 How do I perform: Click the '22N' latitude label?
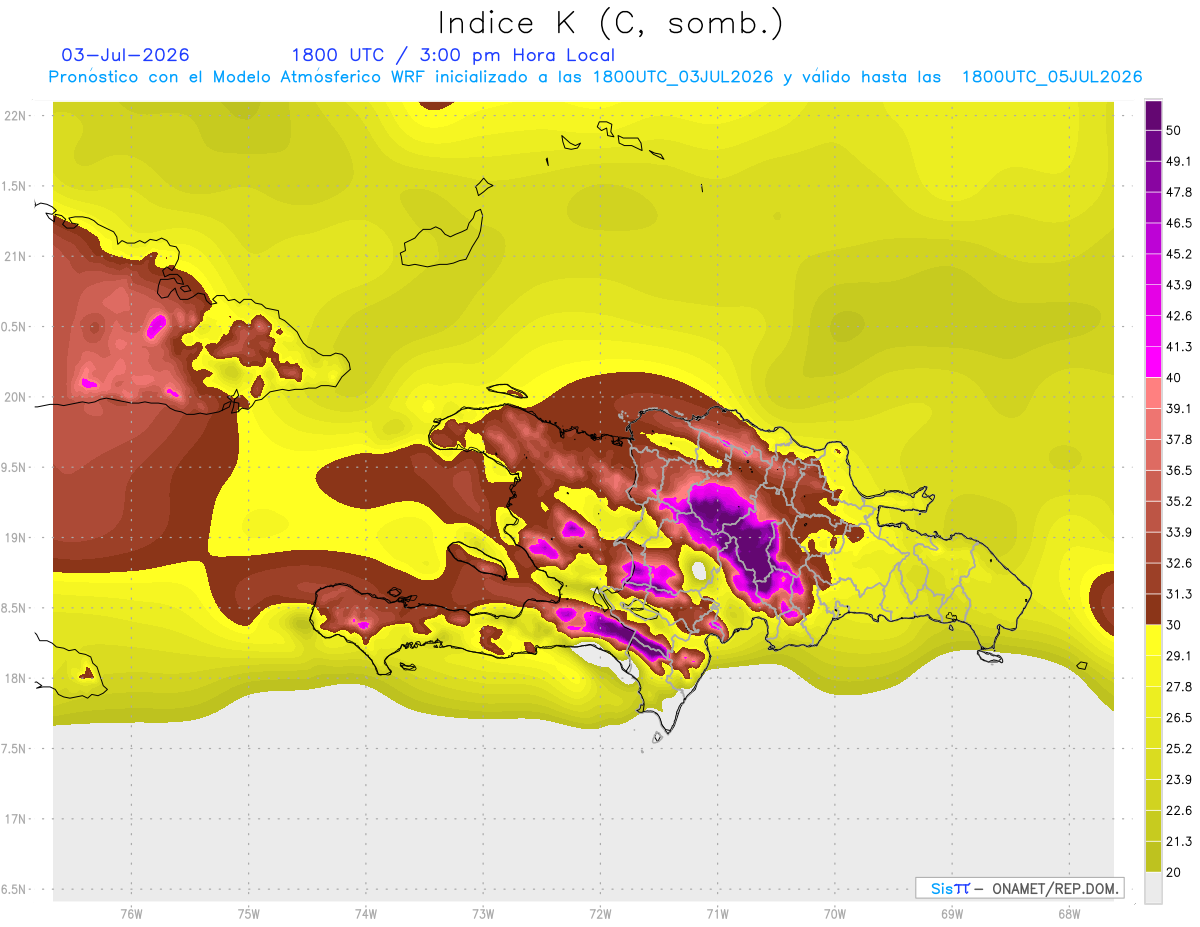(15, 115)
